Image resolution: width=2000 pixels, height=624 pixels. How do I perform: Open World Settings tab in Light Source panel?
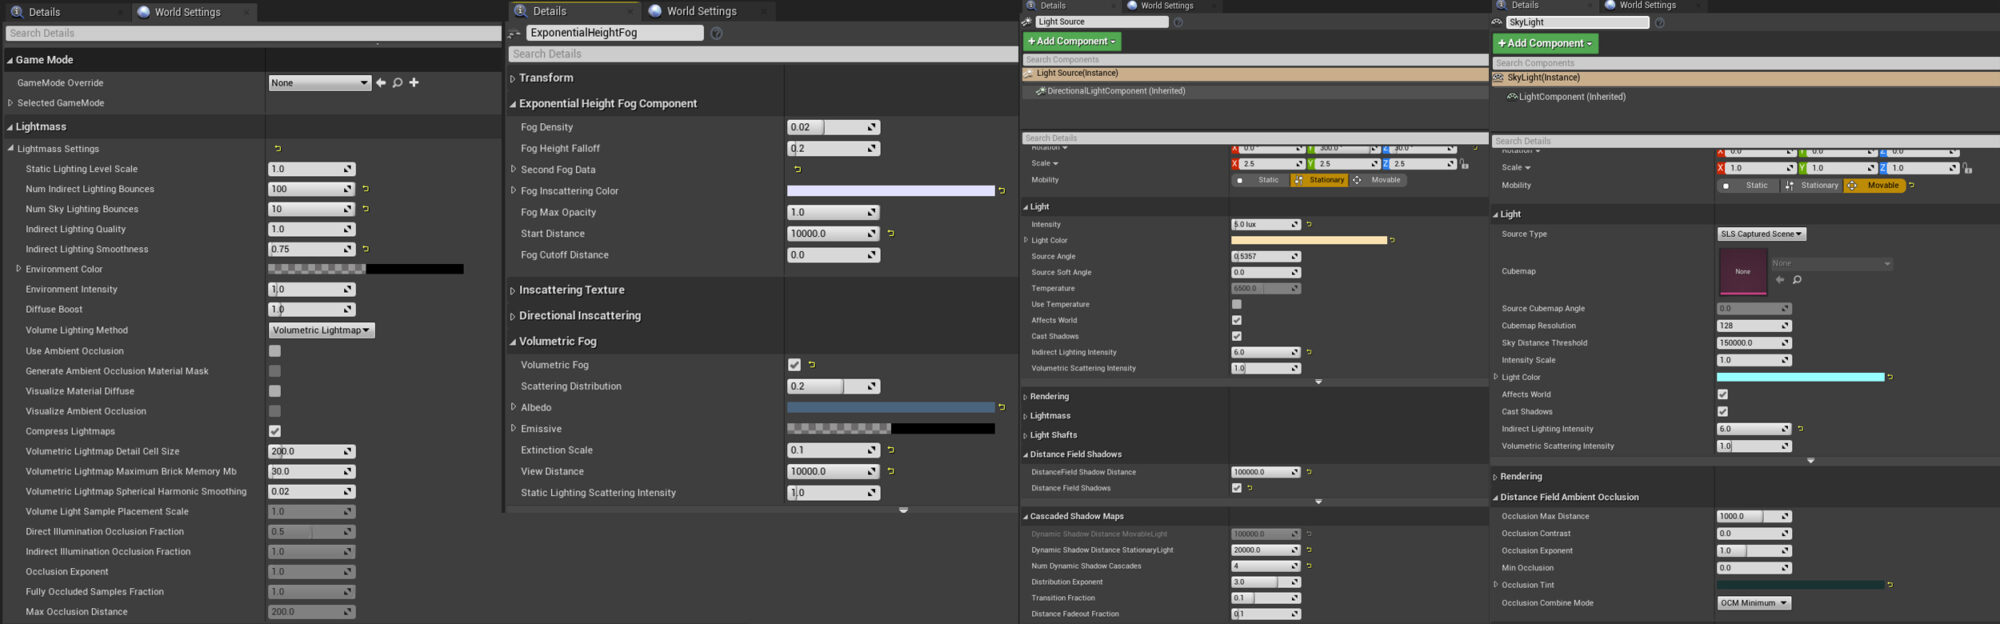tap(1166, 6)
